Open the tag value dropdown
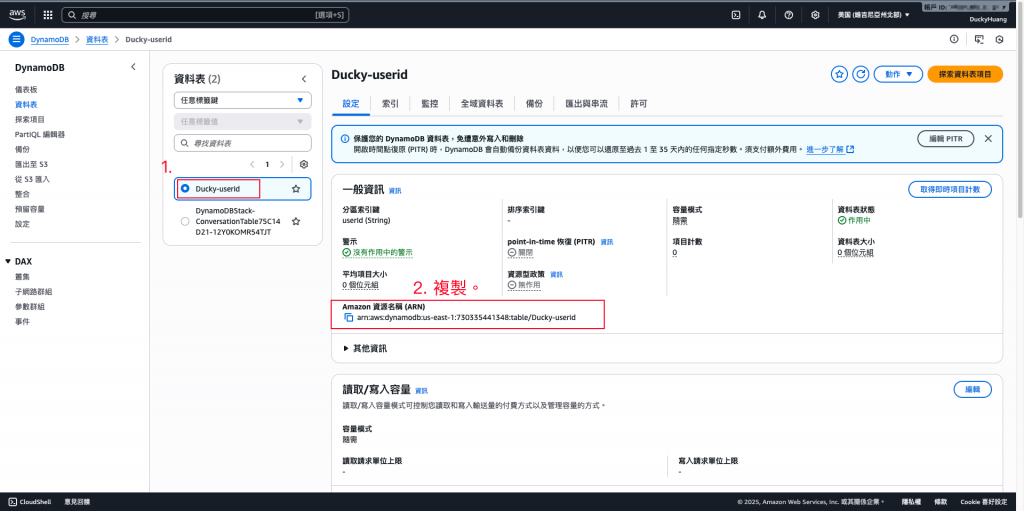The width and height of the screenshot is (1024, 511). [x=243, y=122]
